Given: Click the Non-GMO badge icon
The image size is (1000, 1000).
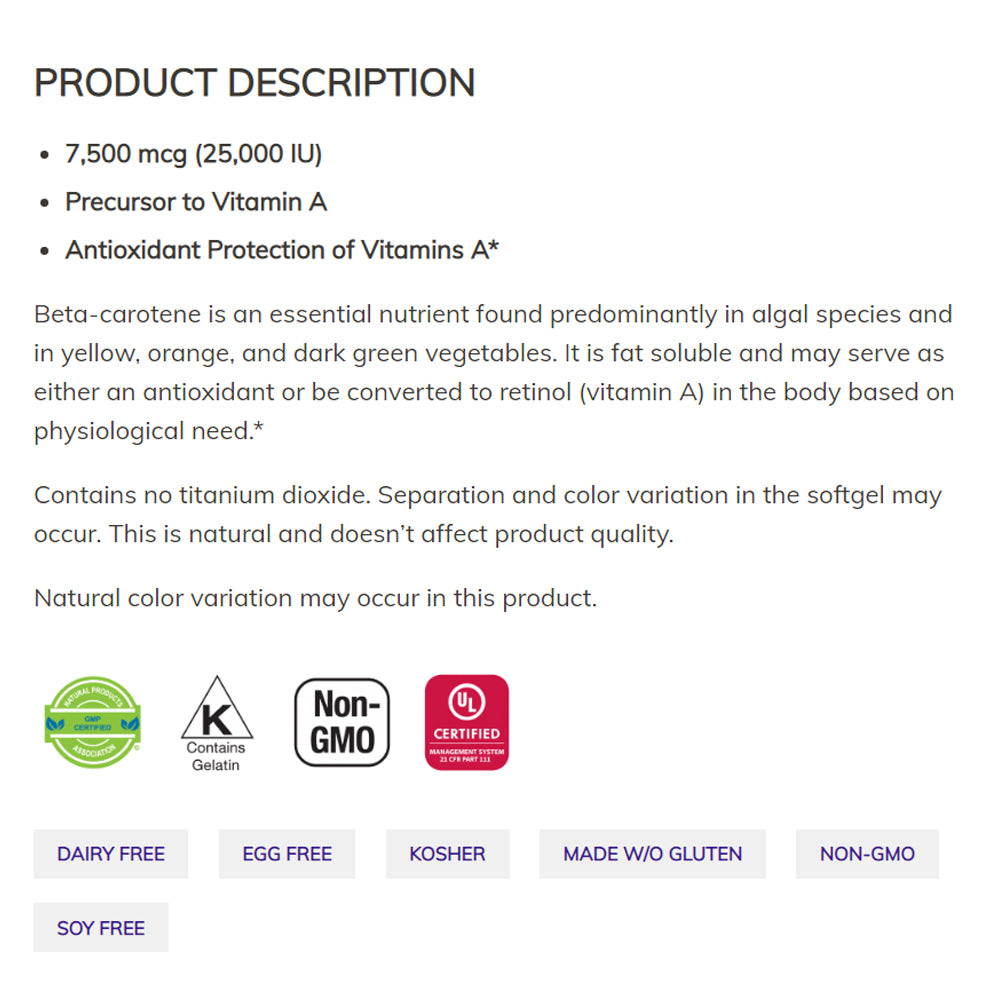Looking at the screenshot, I should coord(342,722).
